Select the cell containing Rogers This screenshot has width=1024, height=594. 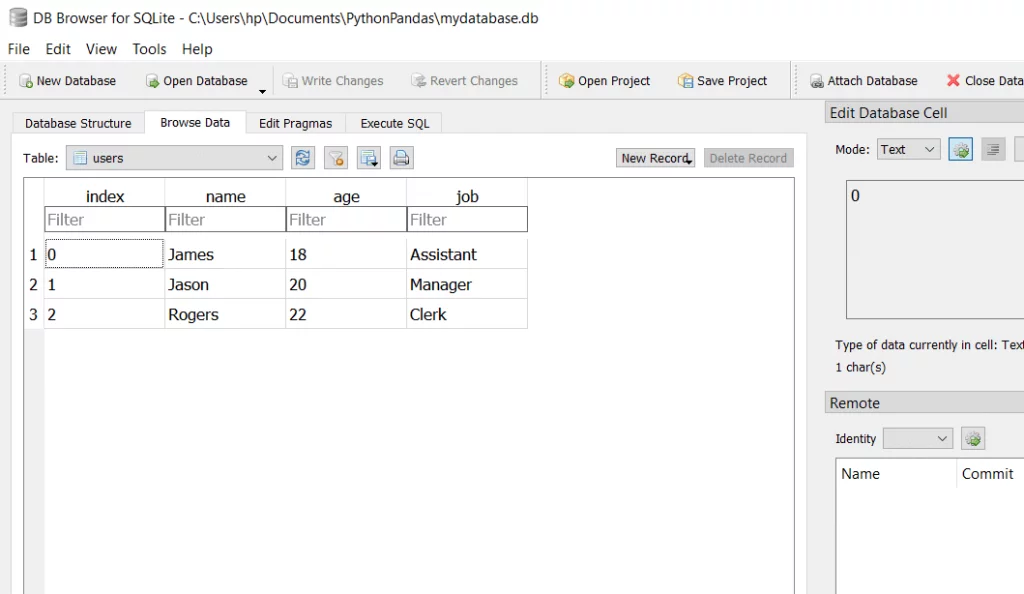pos(225,314)
